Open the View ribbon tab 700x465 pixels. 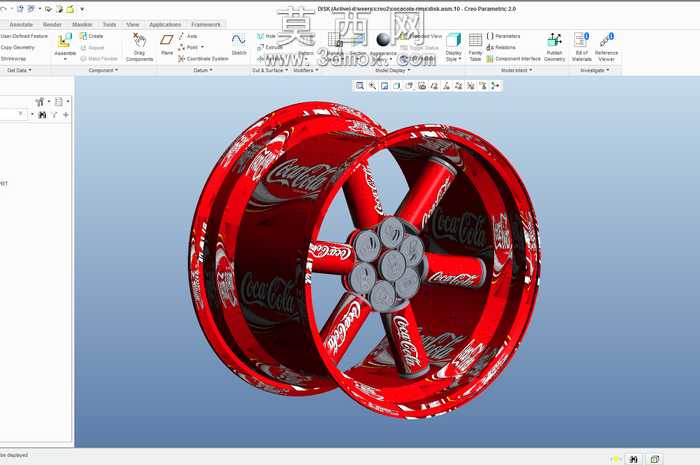coord(133,25)
